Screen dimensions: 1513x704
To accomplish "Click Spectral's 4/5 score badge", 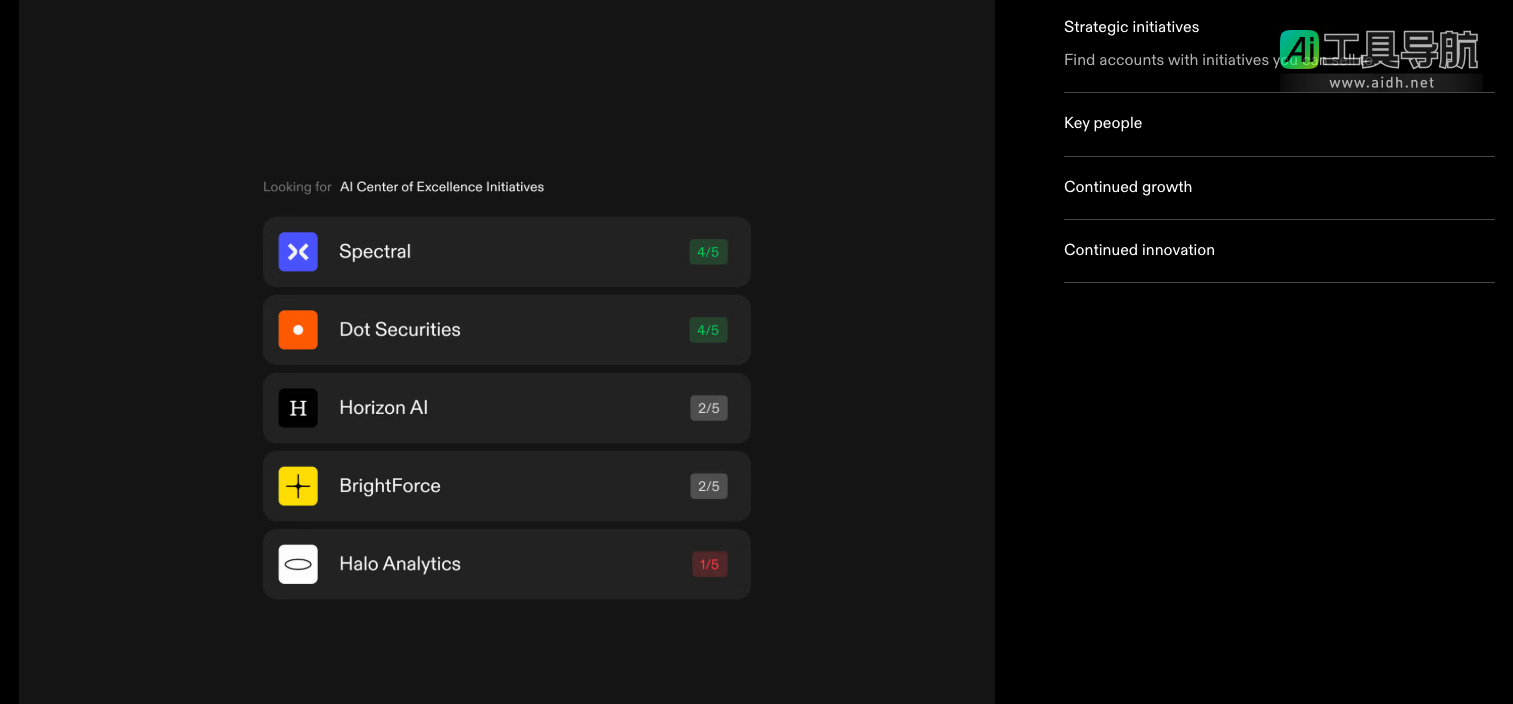I will point(708,252).
